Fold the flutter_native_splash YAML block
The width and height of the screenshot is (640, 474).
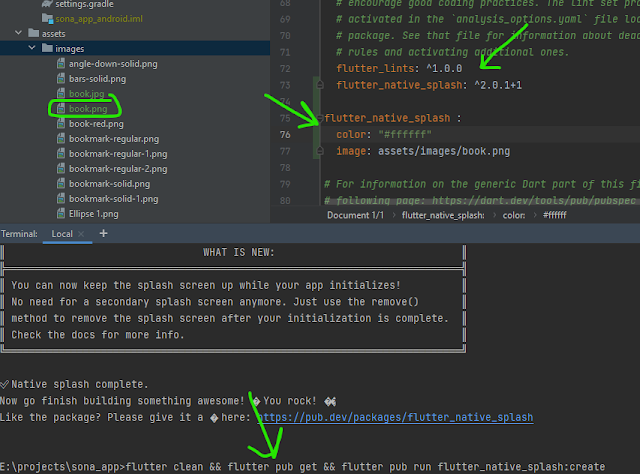coord(319,118)
